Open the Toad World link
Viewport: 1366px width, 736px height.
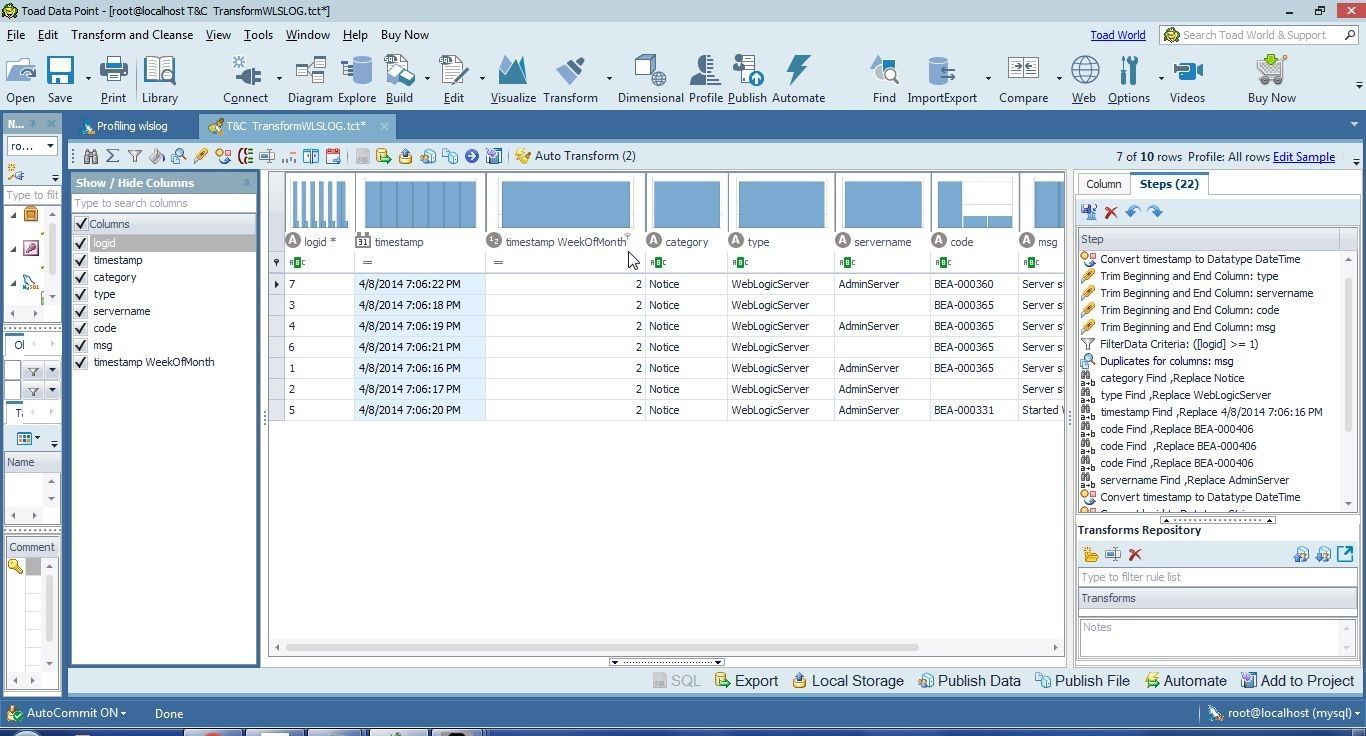click(1118, 35)
